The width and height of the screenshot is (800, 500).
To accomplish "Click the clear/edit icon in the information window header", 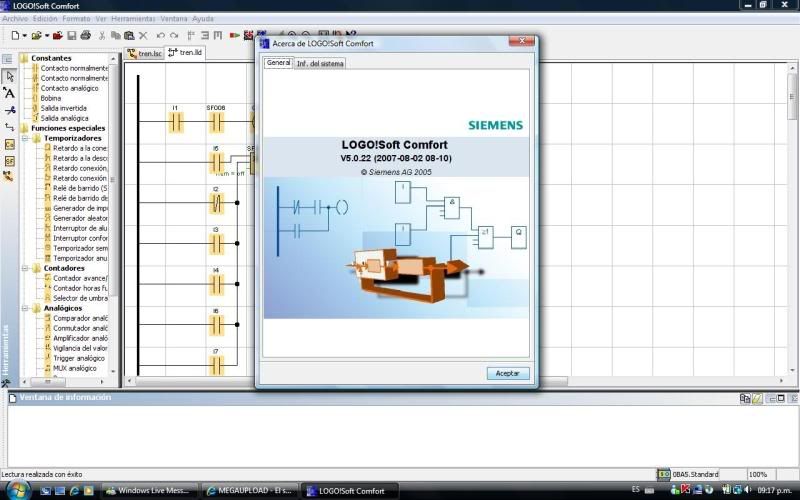I will coord(757,398).
